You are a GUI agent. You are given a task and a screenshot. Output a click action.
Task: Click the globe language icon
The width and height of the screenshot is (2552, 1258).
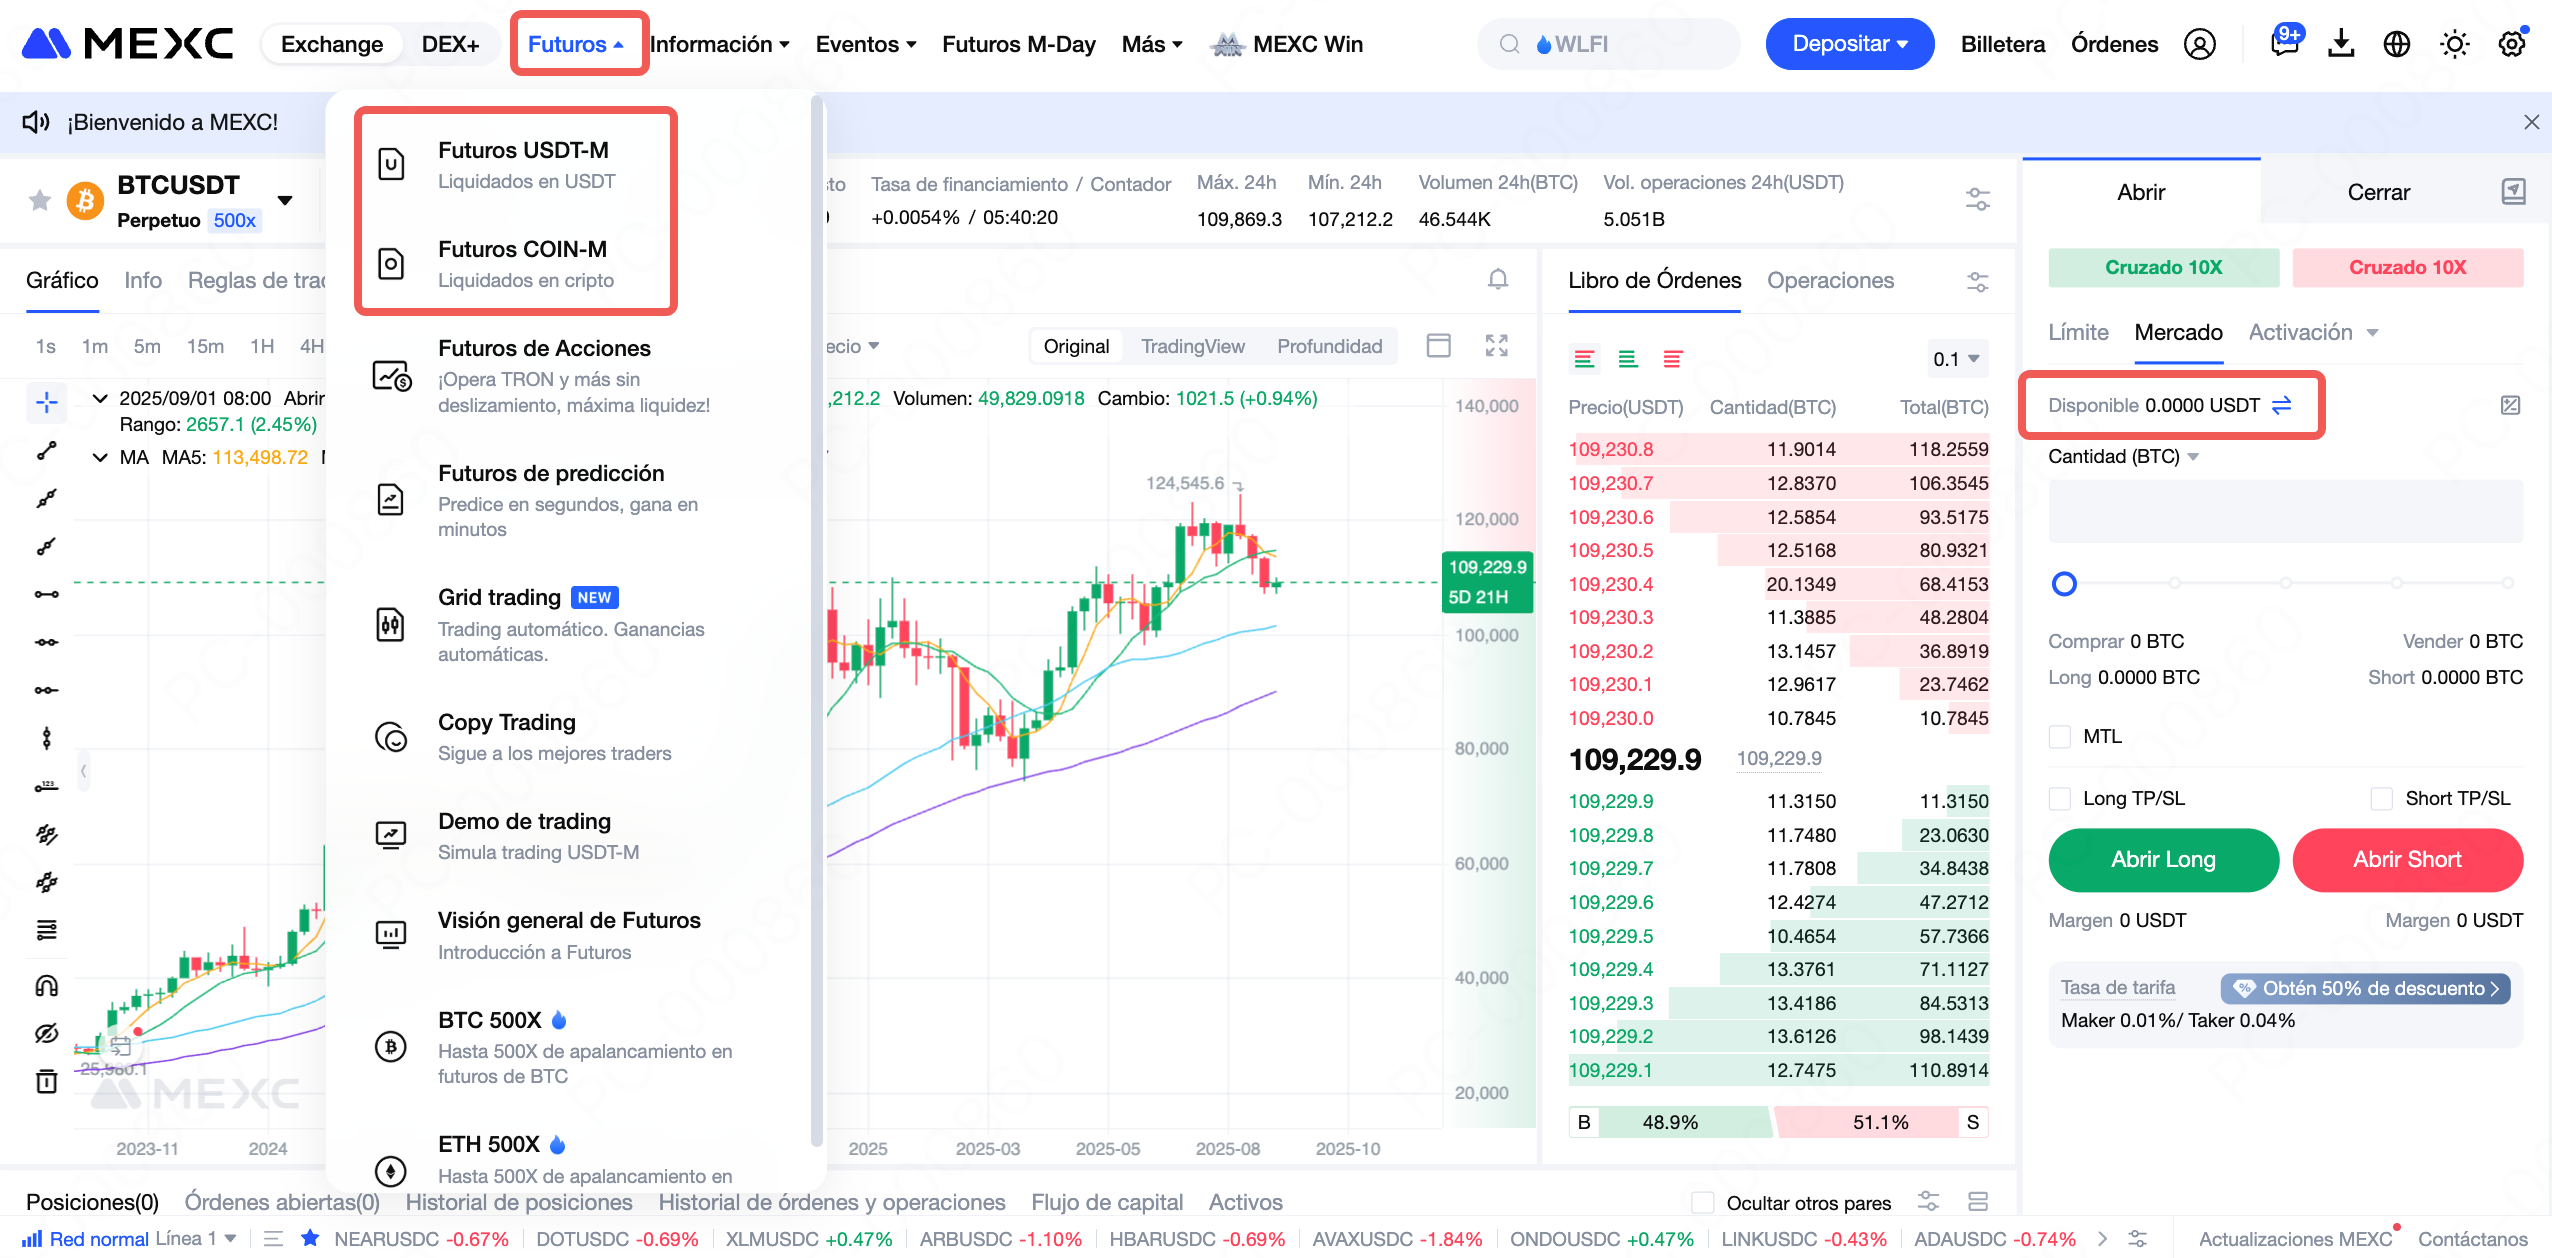point(2397,44)
